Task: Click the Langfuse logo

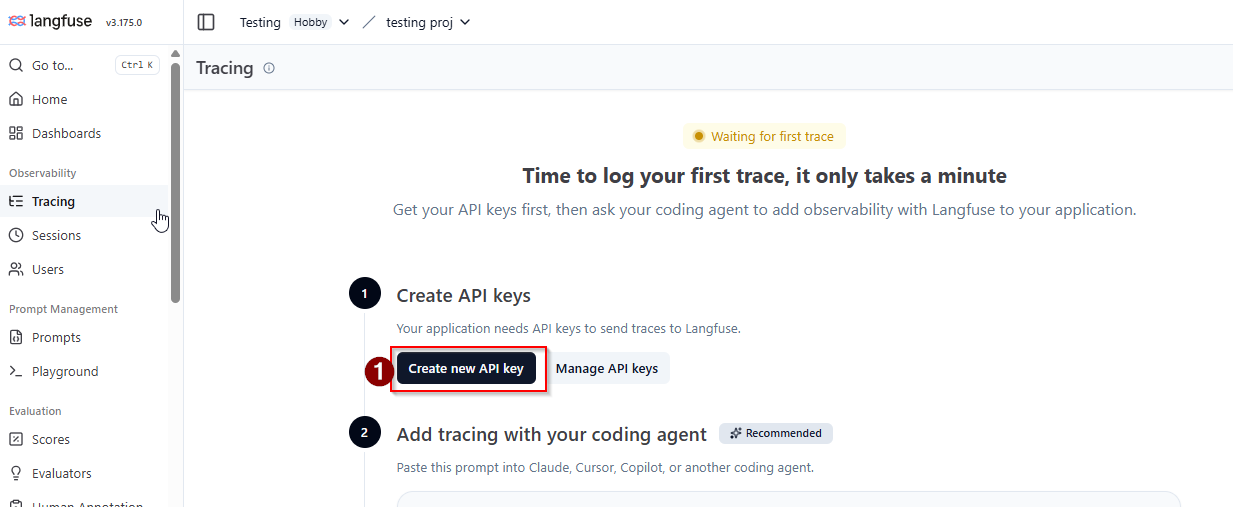Action: 52,21
